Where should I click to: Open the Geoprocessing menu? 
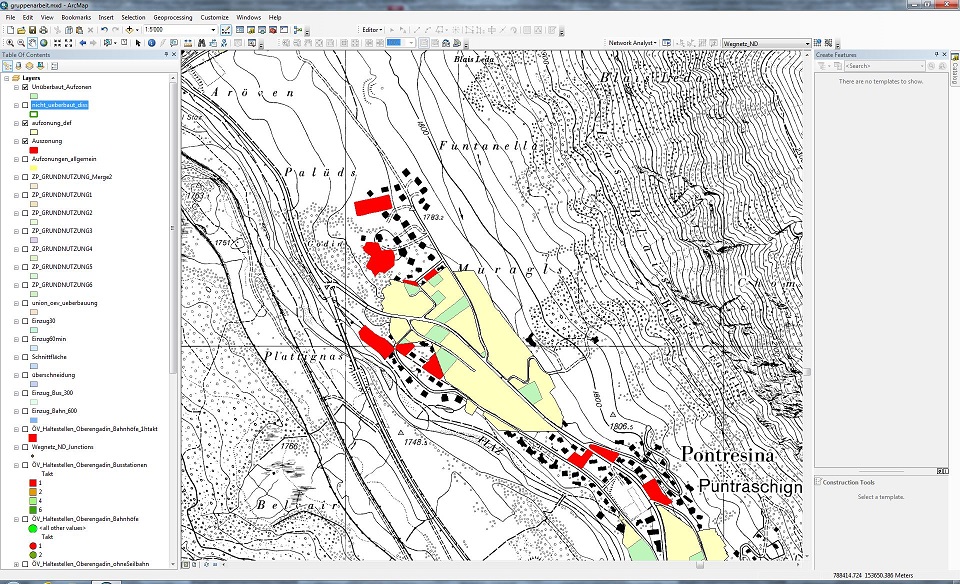(x=172, y=17)
